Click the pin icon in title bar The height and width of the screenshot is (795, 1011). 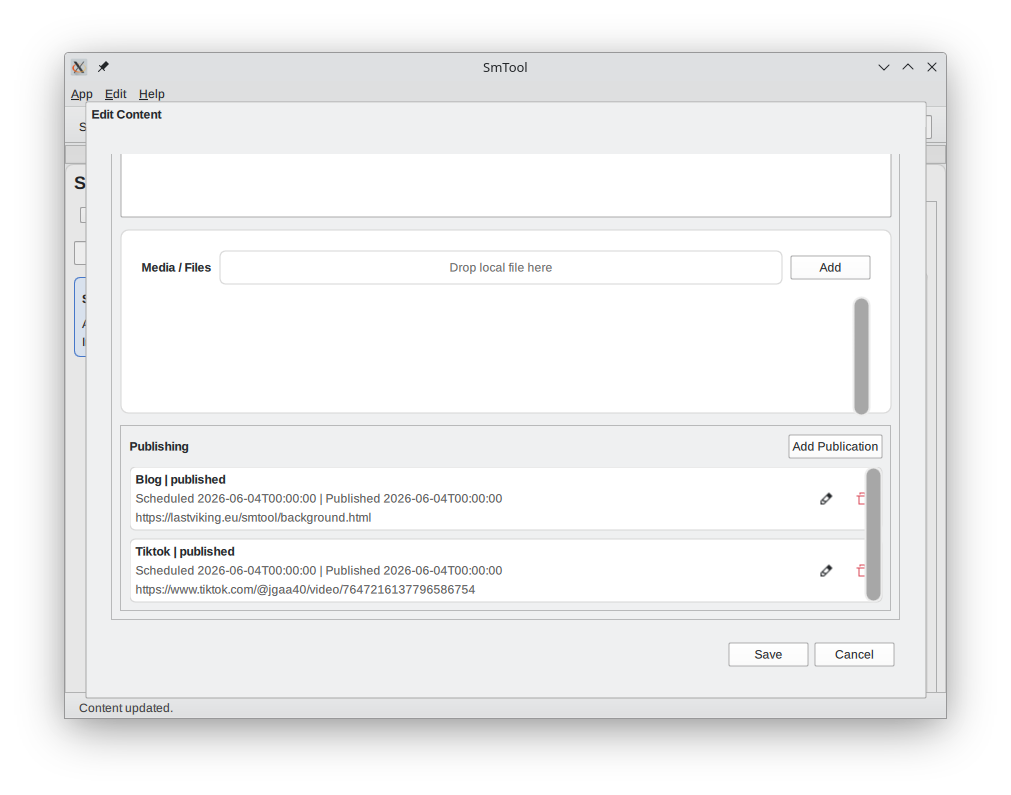[103, 67]
